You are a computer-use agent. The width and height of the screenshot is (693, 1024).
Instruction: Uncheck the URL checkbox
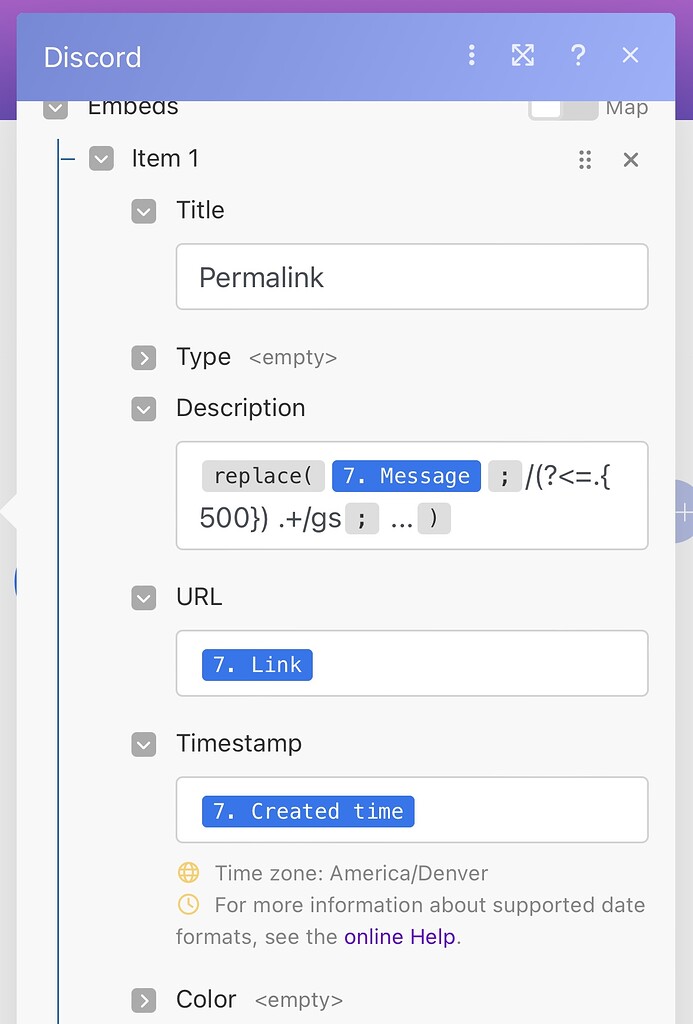[x=143, y=597]
